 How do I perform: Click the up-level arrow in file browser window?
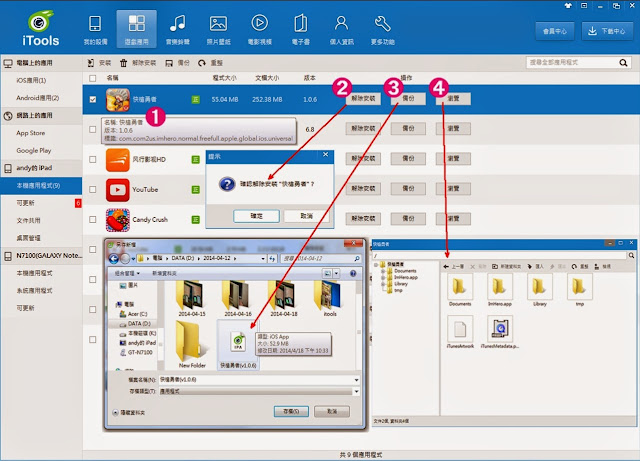pyautogui.click(x=446, y=267)
